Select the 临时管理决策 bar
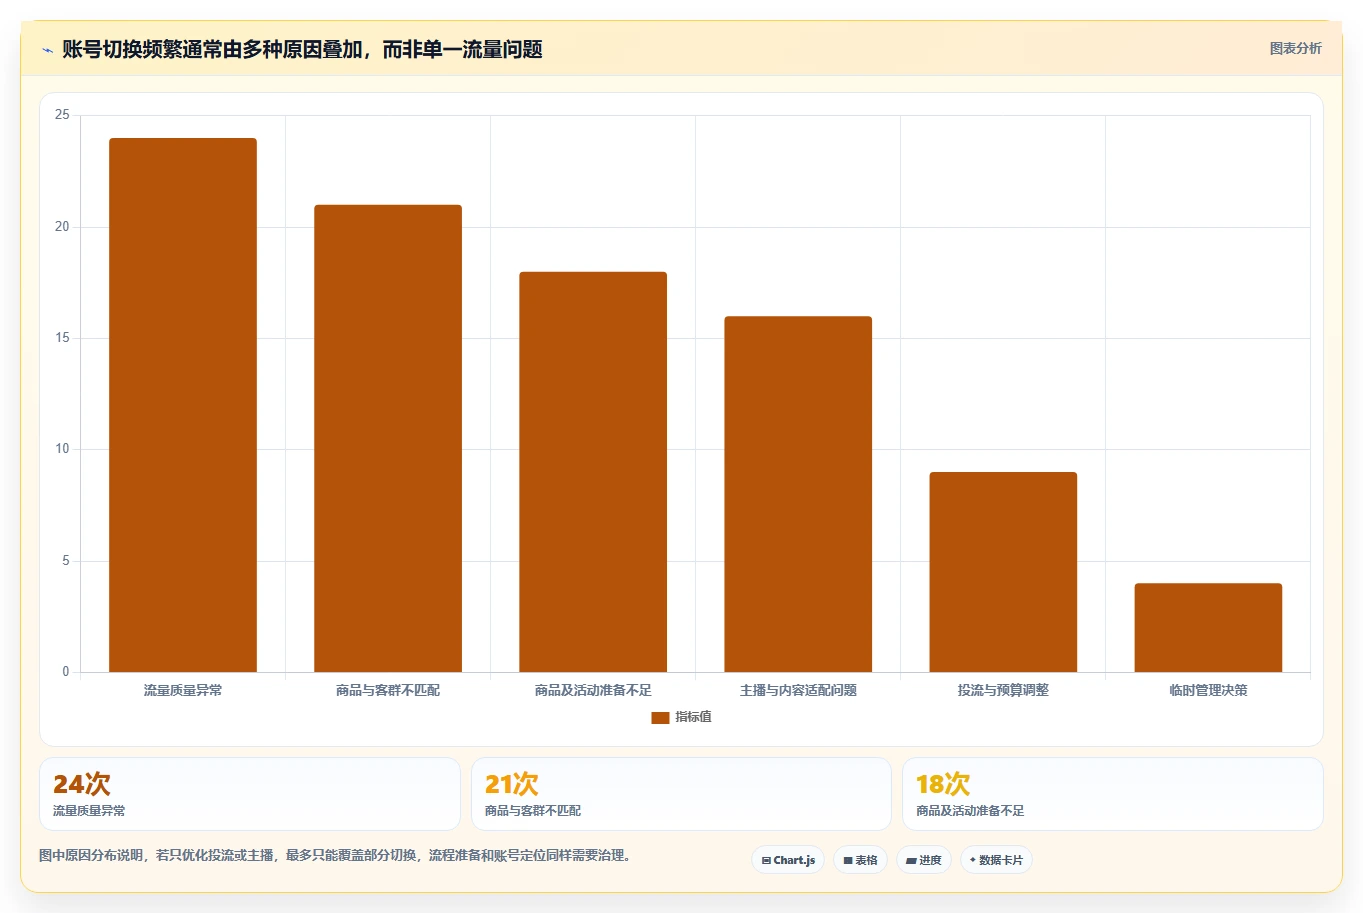The height and width of the screenshot is (913, 1363). [x=1208, y=628]
